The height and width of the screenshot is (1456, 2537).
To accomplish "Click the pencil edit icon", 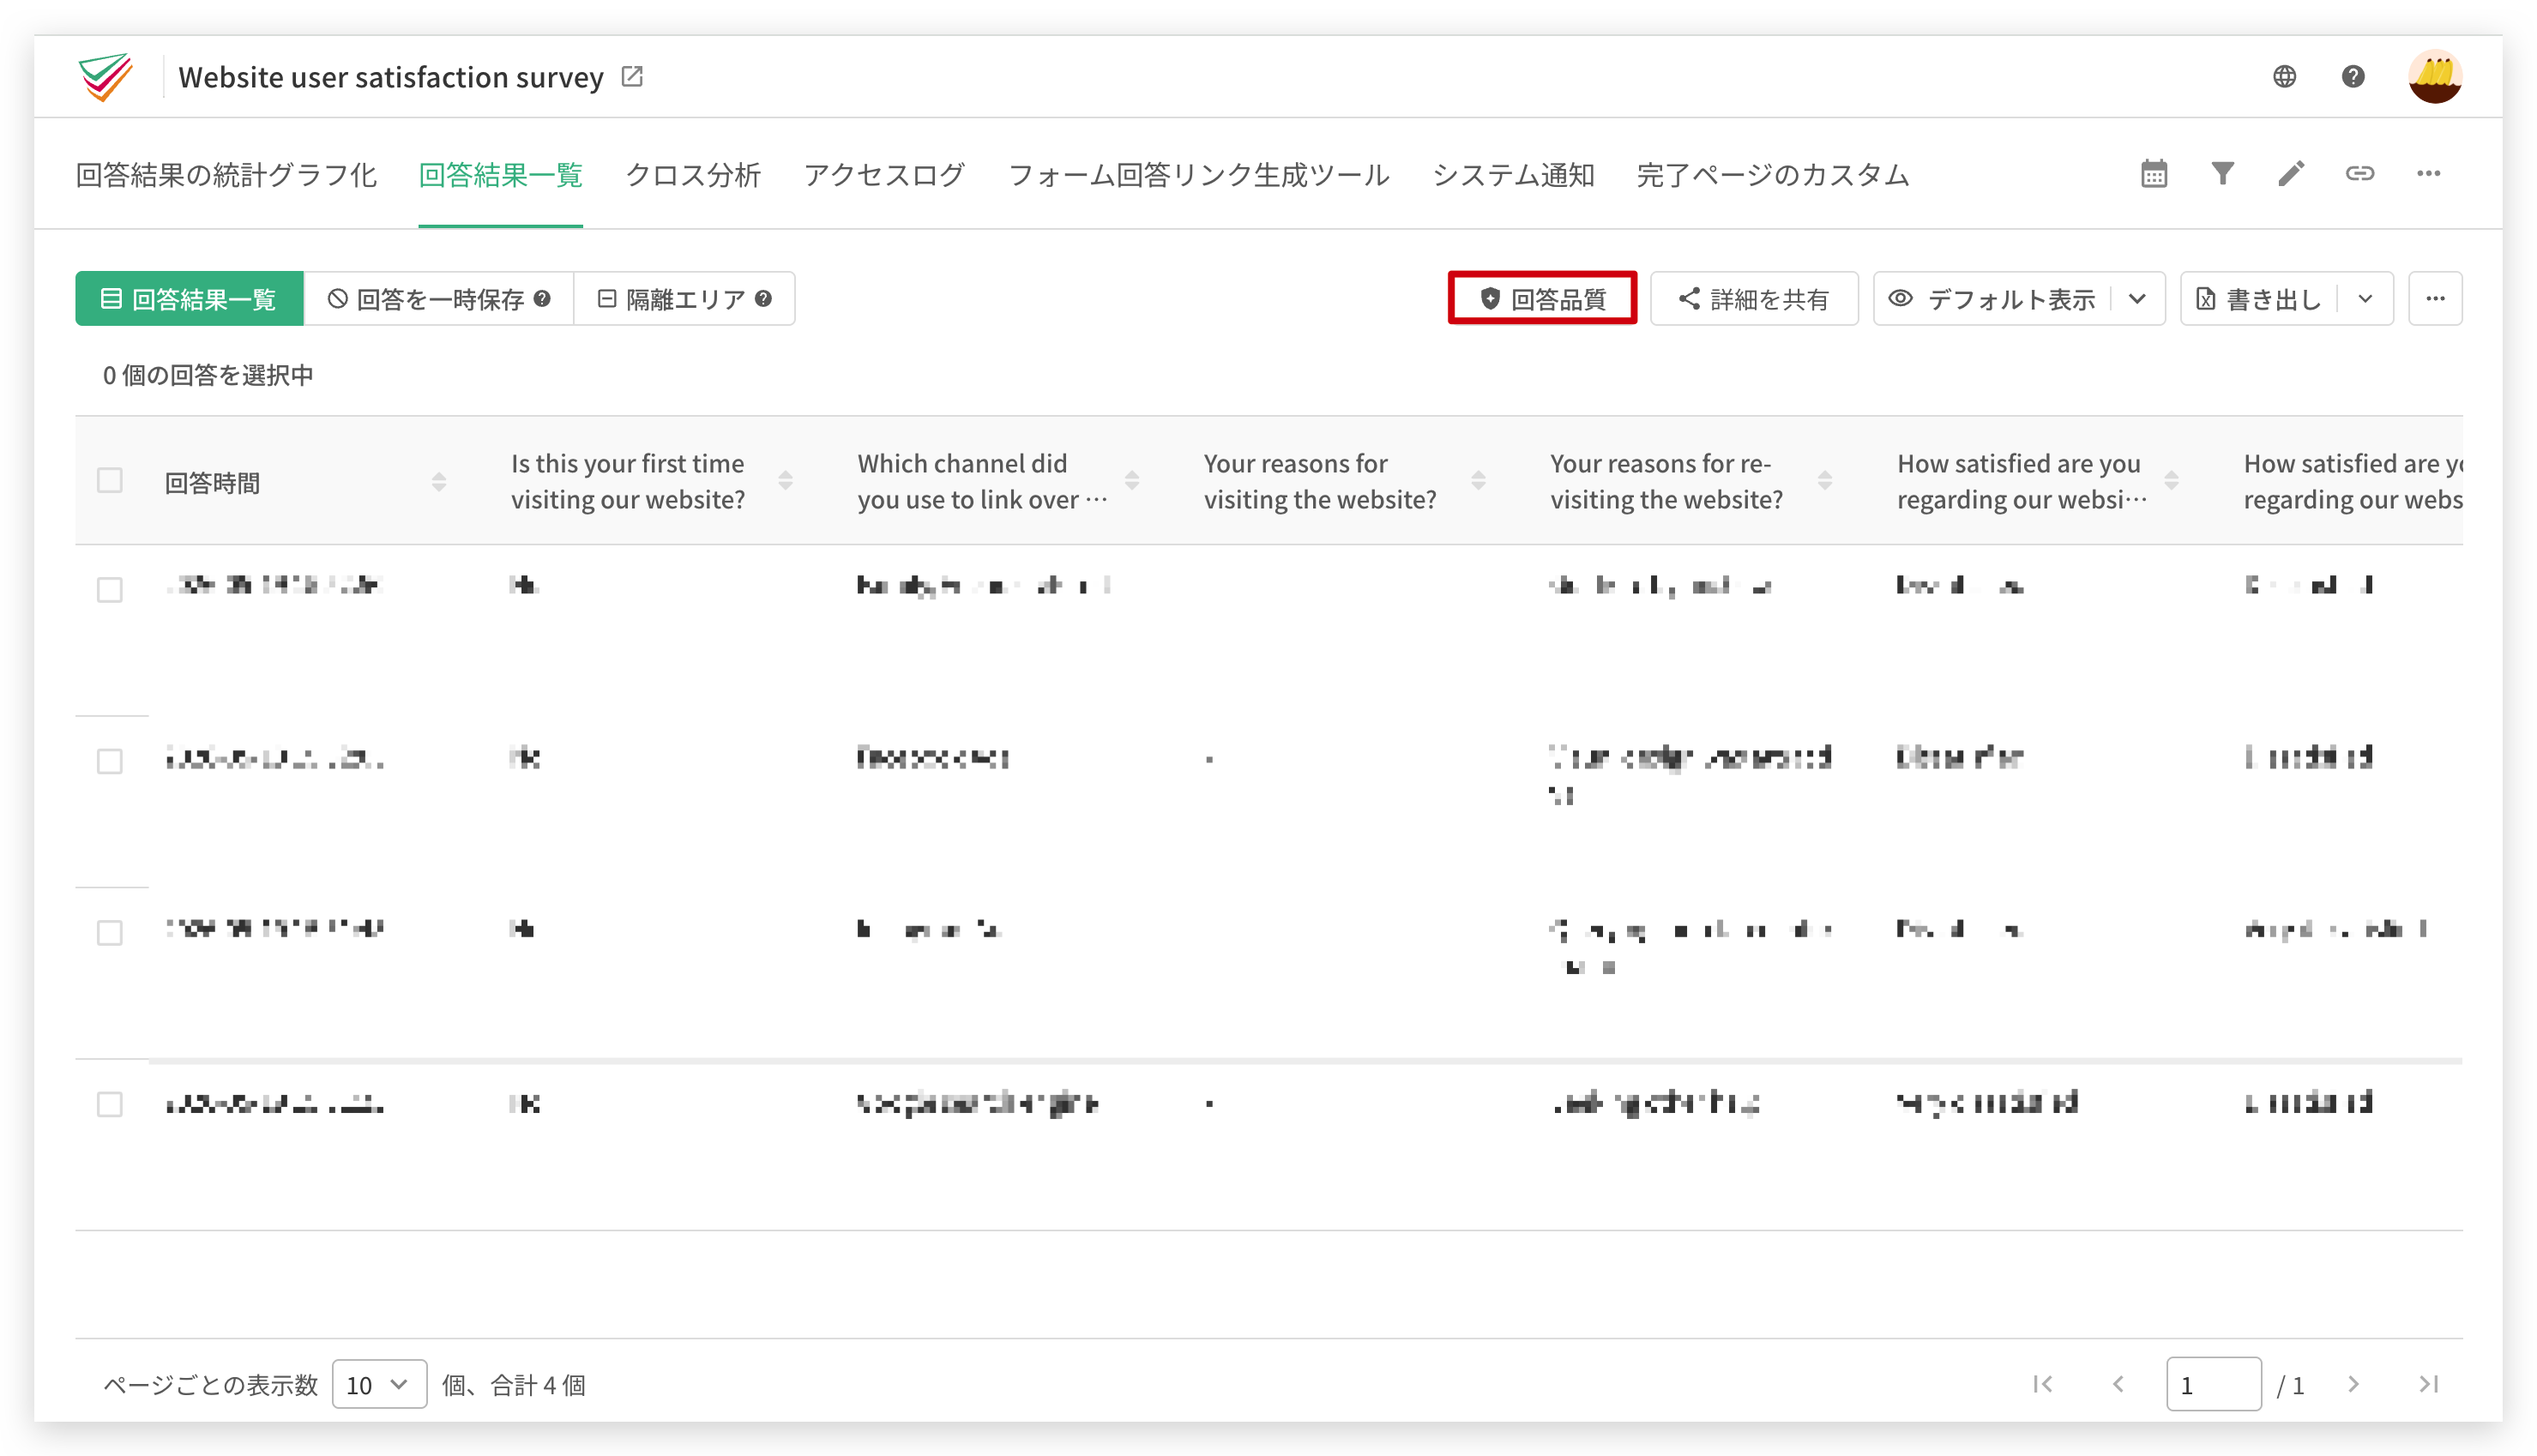I will pyautogui.click(x=2291, y=174).
